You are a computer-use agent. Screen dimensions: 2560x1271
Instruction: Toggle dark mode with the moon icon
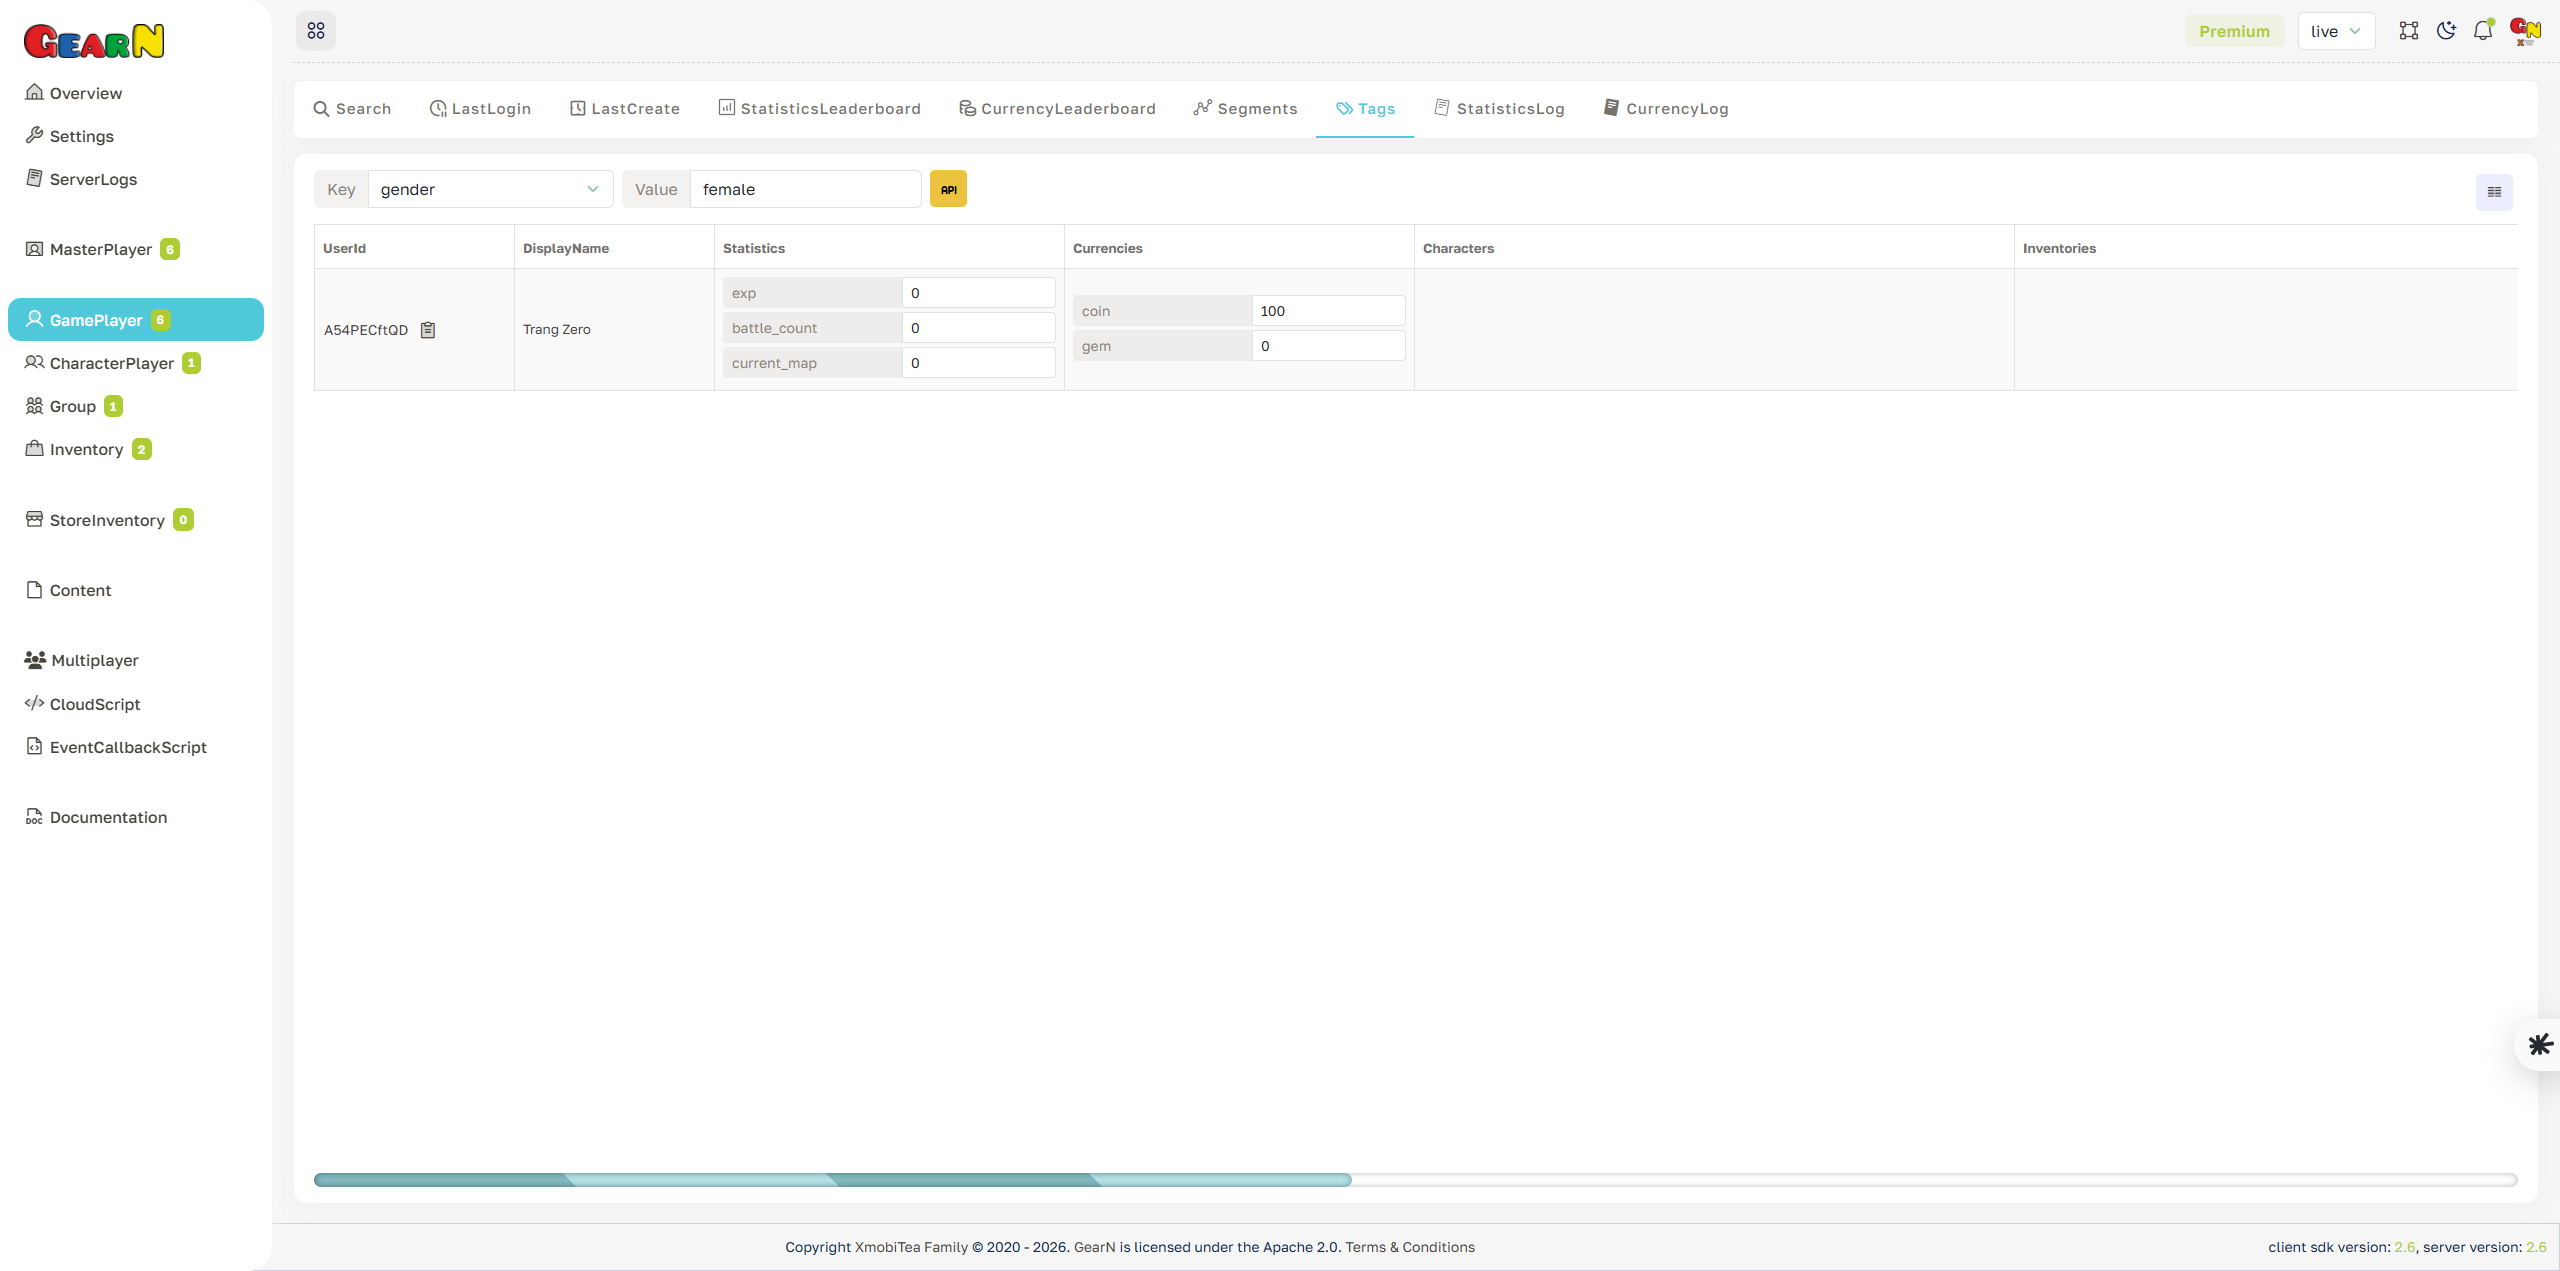pos(2446,30)
